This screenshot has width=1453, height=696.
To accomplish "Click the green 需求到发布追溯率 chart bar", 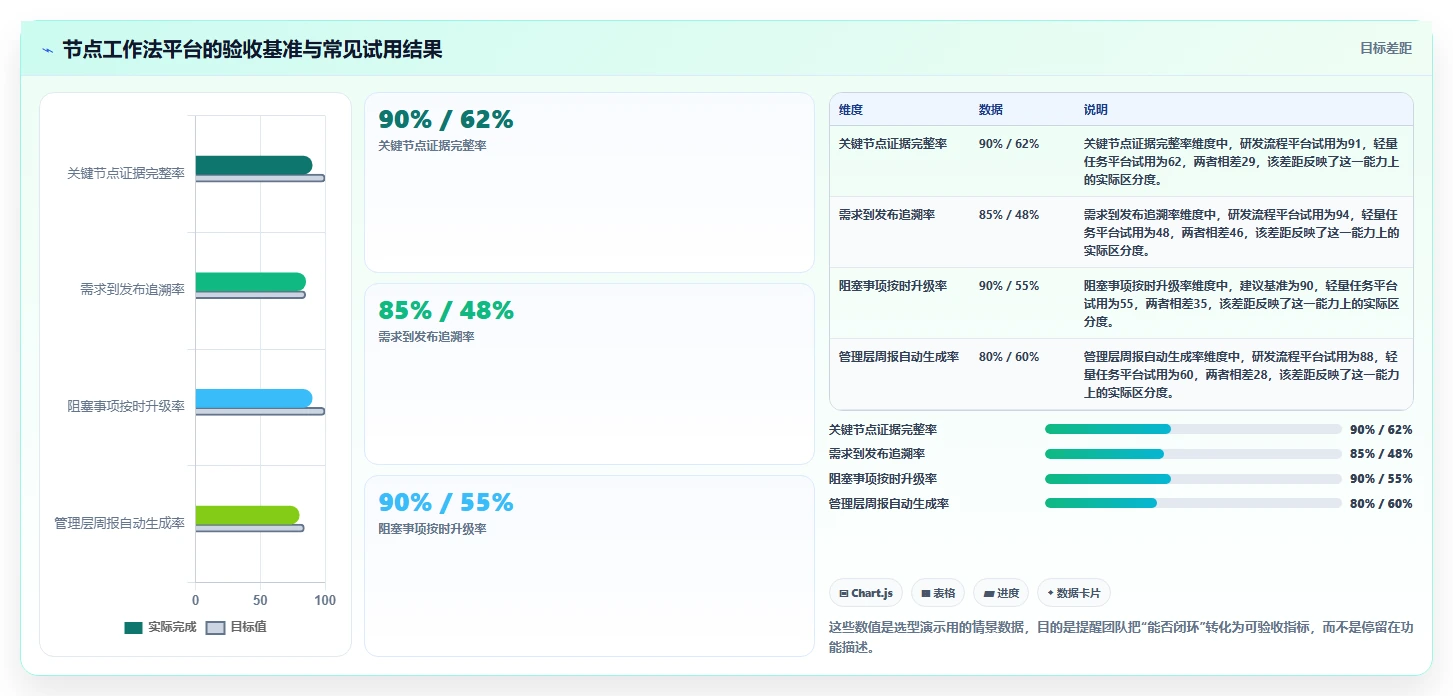I will pyautogui.click(x=251, y=282).
